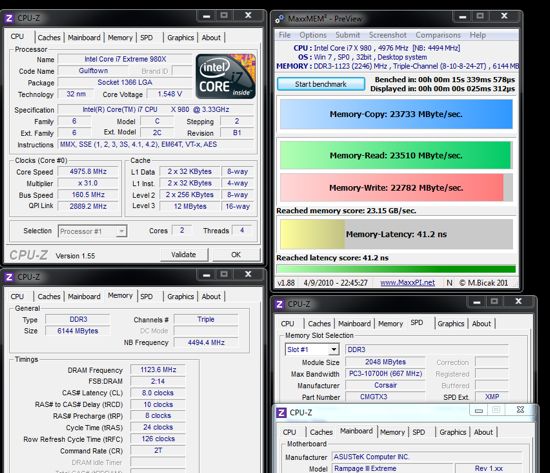Viewport: 550px width, 473px height.
Task: Click the motherboard Model value Rampage III Extreme
Action: pyautogui.click(x=392, y=468)
